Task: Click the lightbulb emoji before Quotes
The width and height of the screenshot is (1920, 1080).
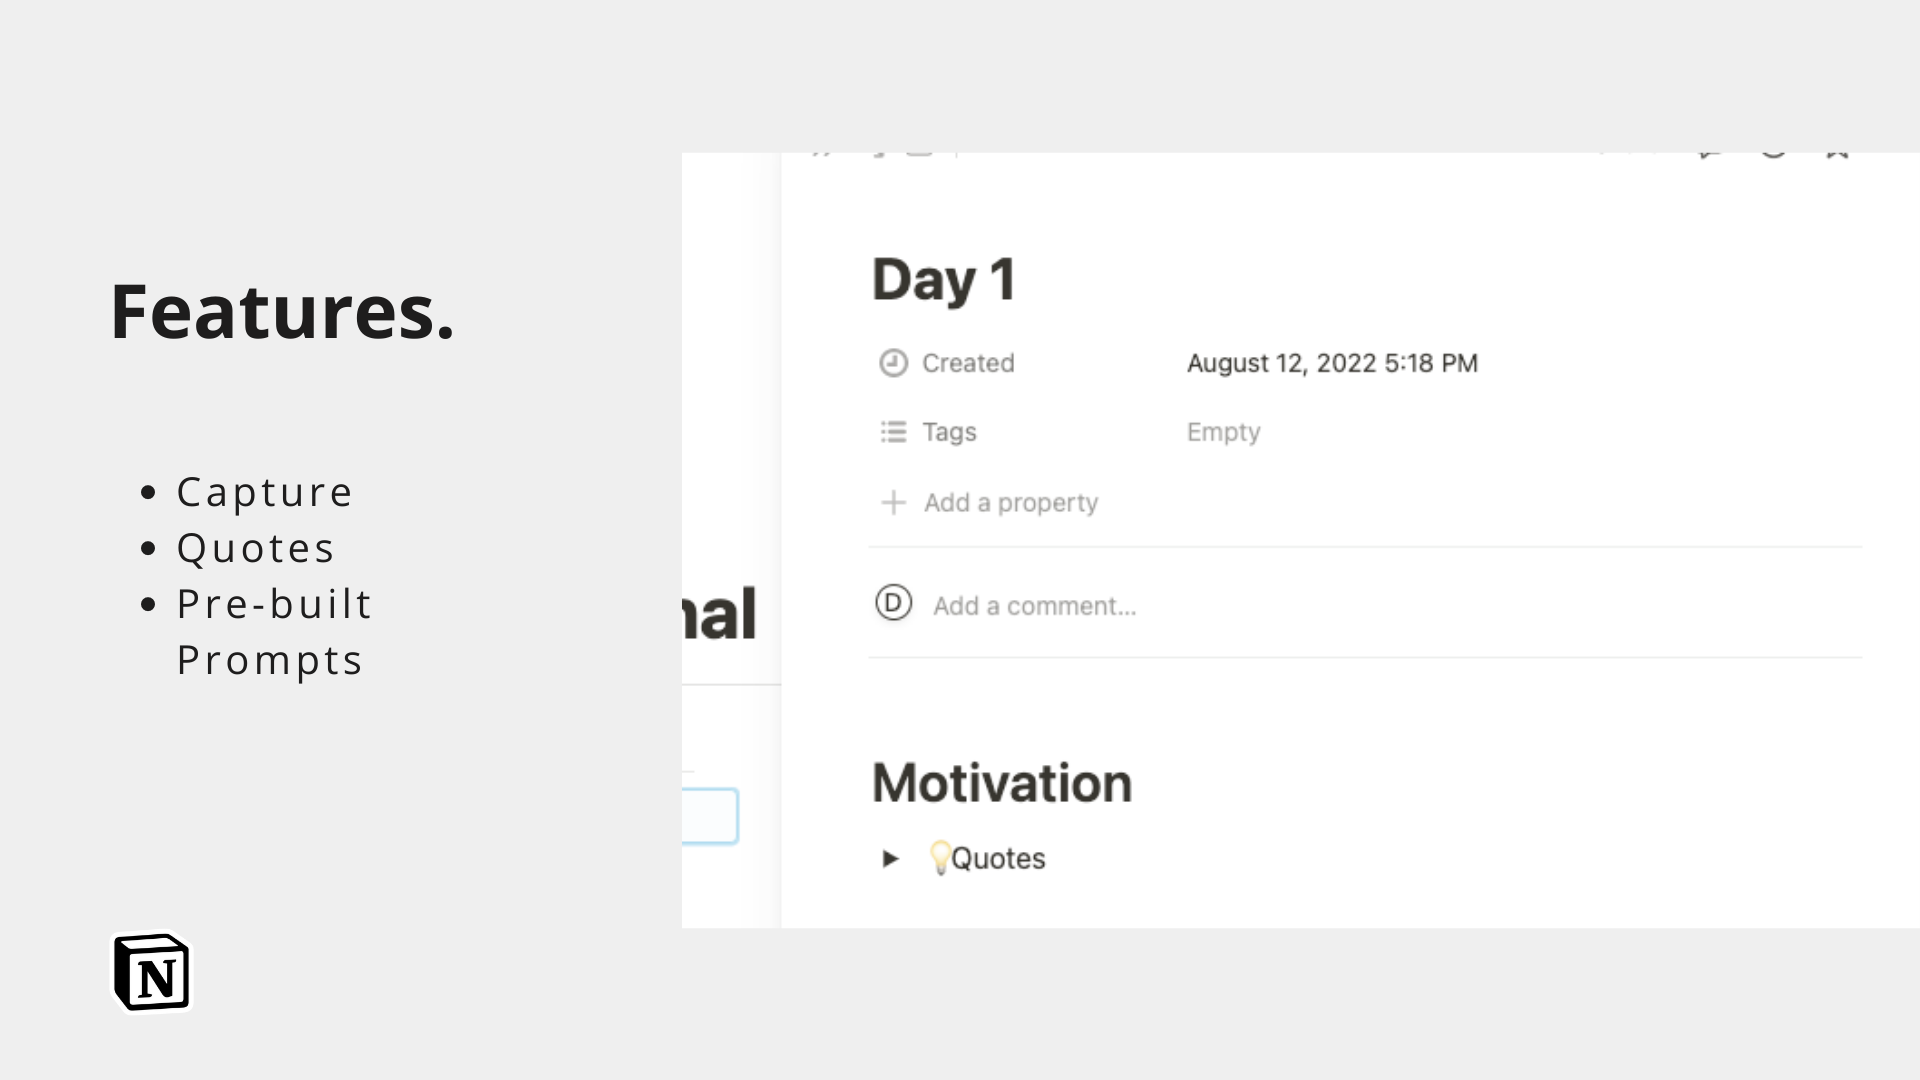Action: pyautogui.click(x=939, y=858)
